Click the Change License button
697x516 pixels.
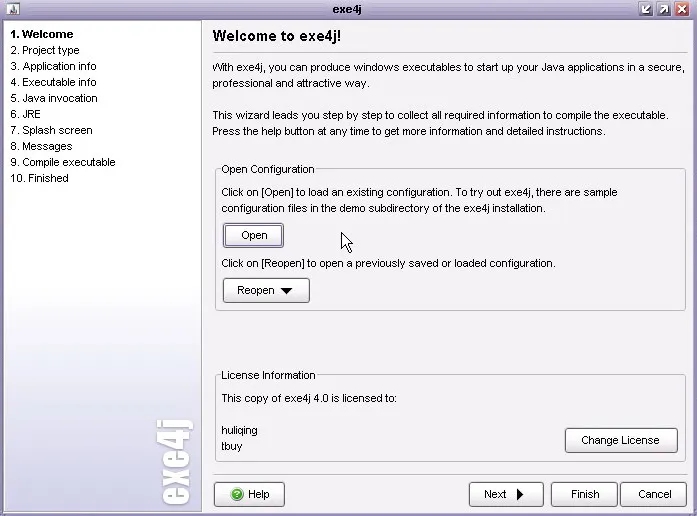(x=621, y=440)
